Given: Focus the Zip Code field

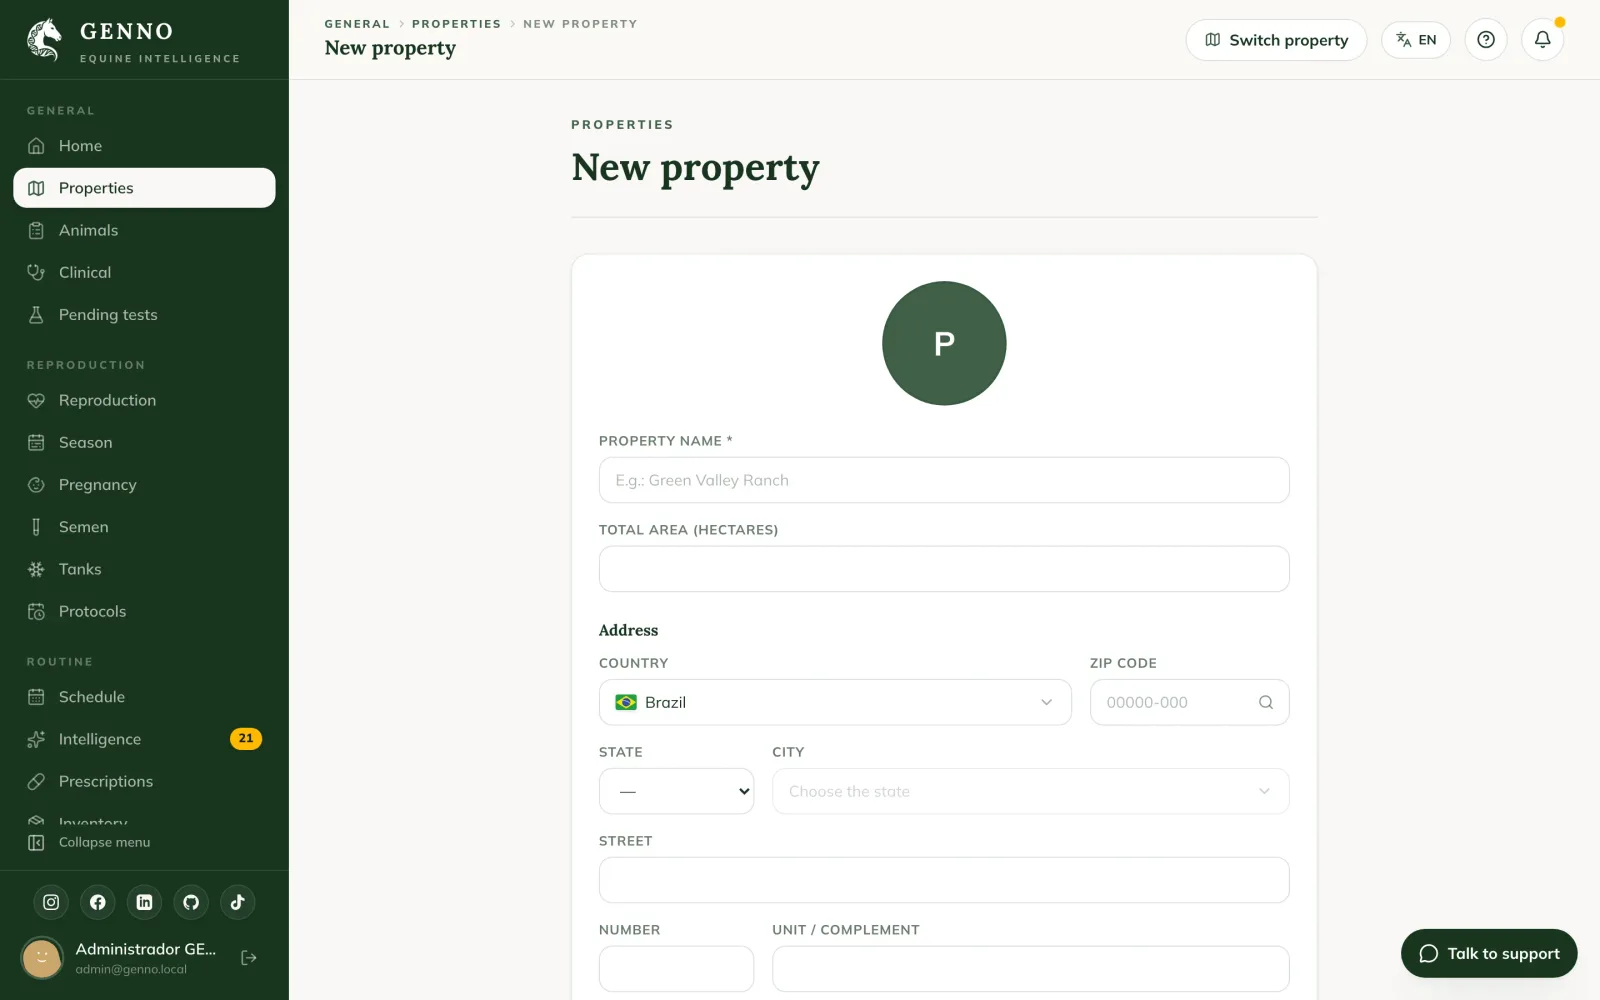Looking at the screenshot, I should (x=1189, y=702).
